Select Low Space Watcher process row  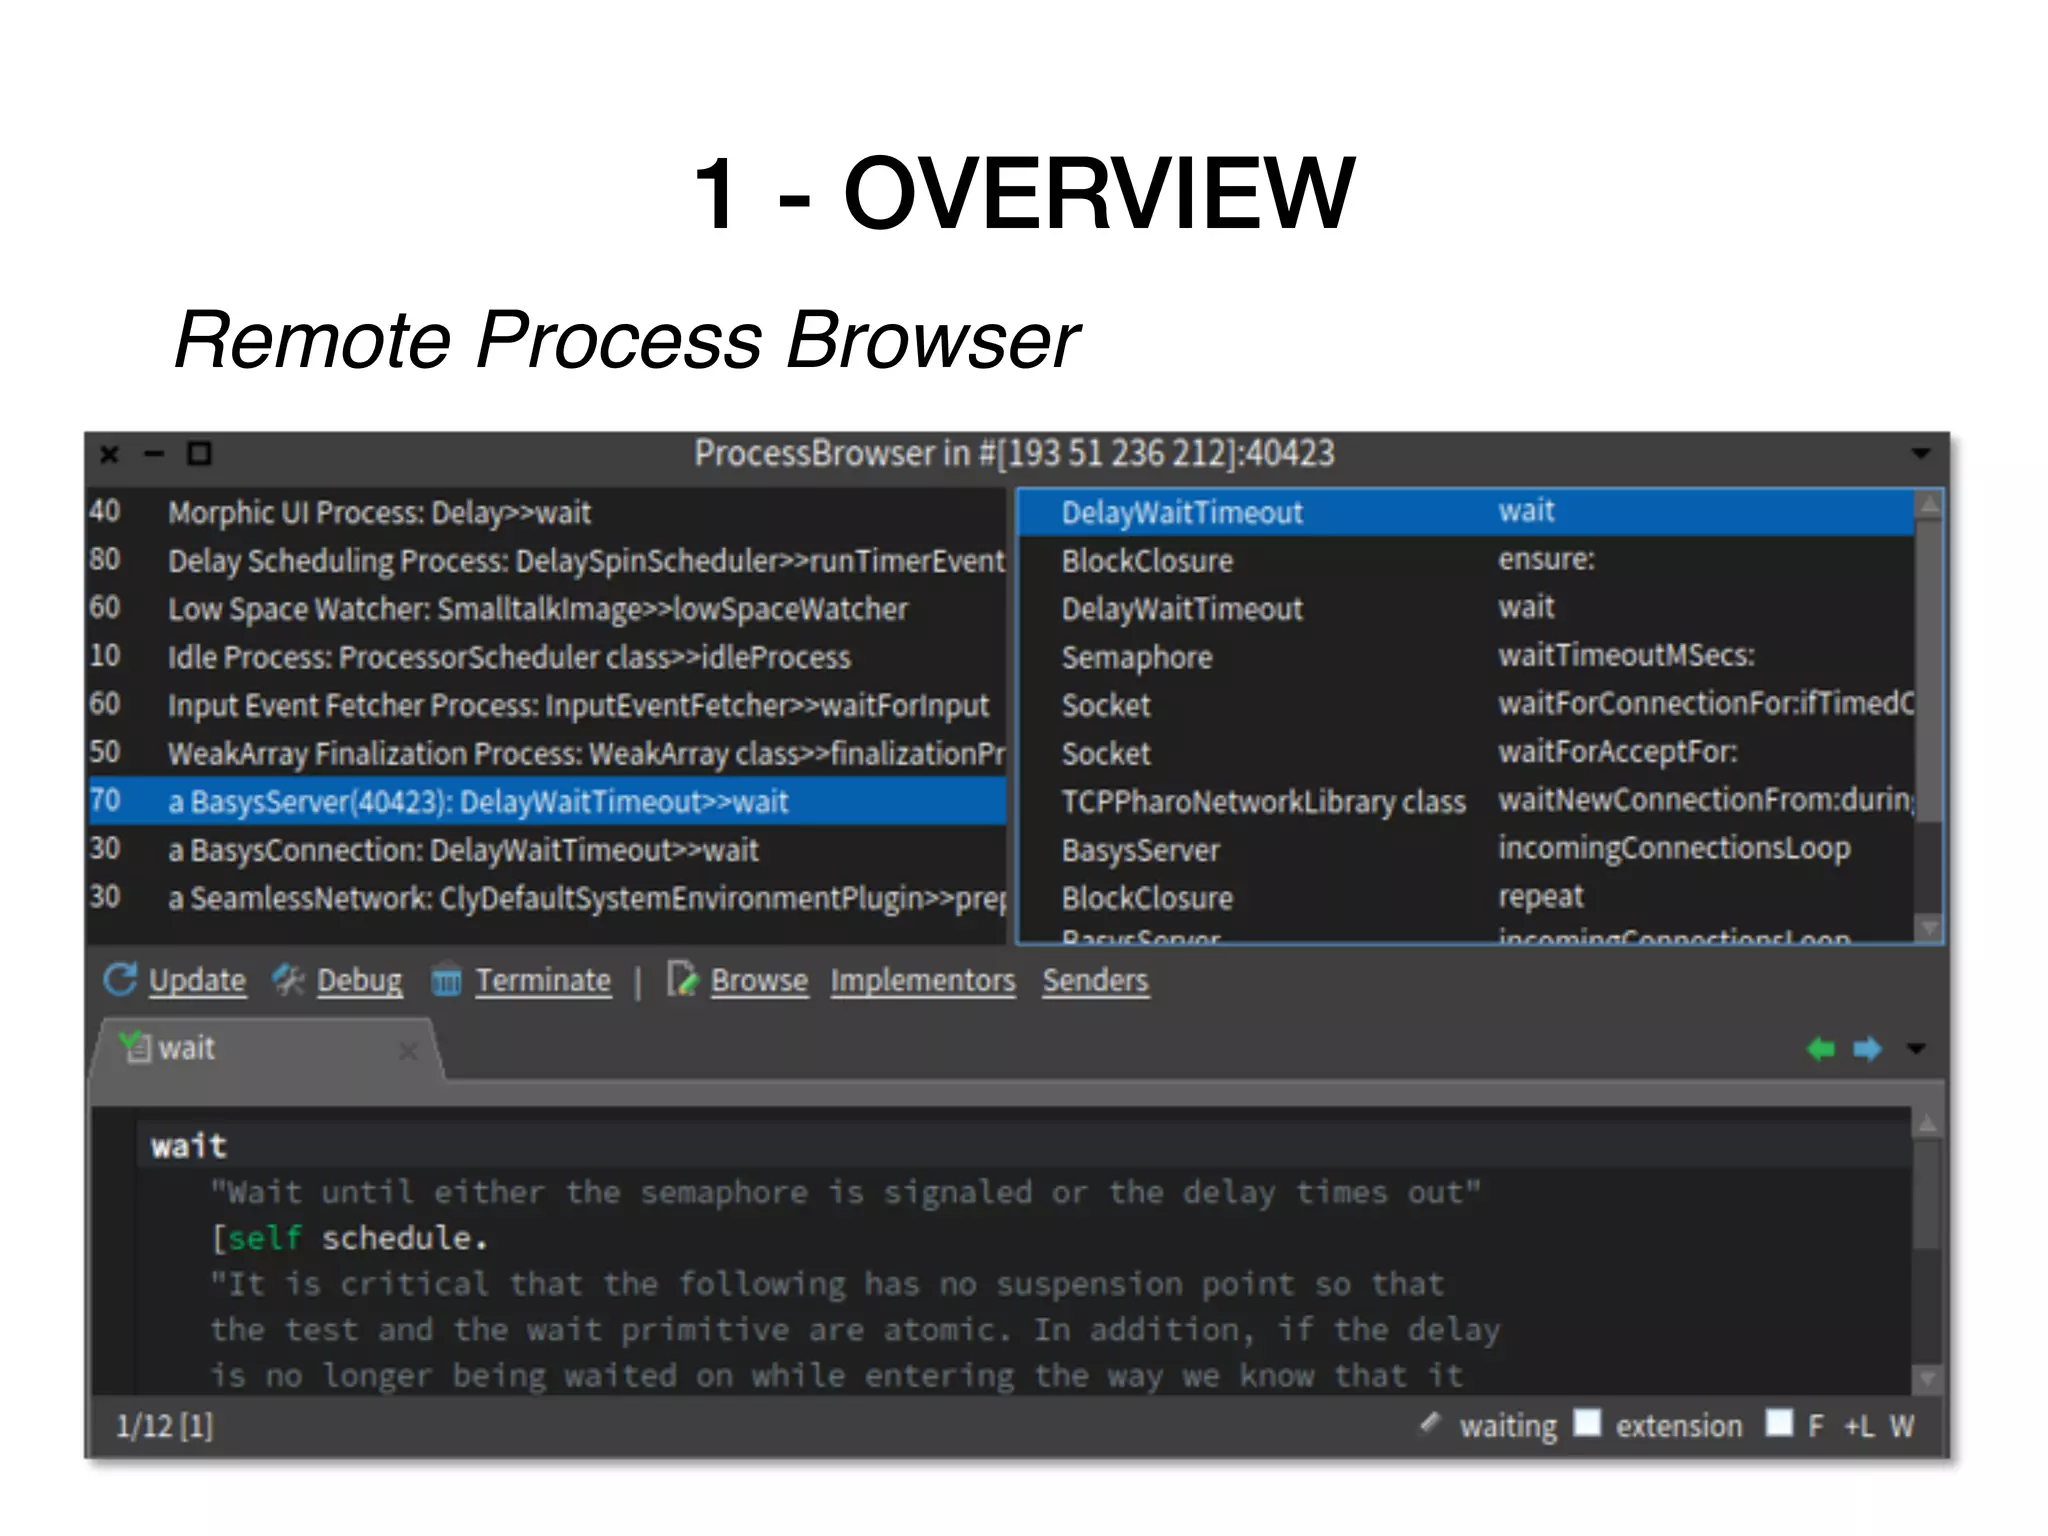[x=547, y=608]
